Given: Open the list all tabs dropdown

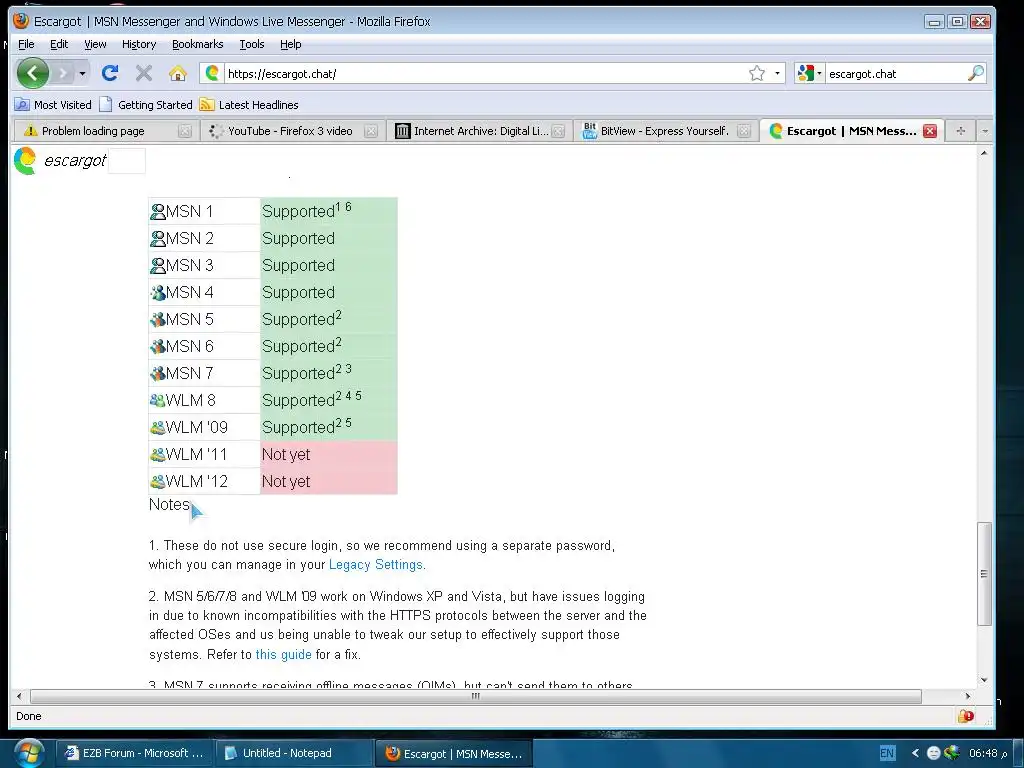Looking at the screenshot, I should coord(985,131).
